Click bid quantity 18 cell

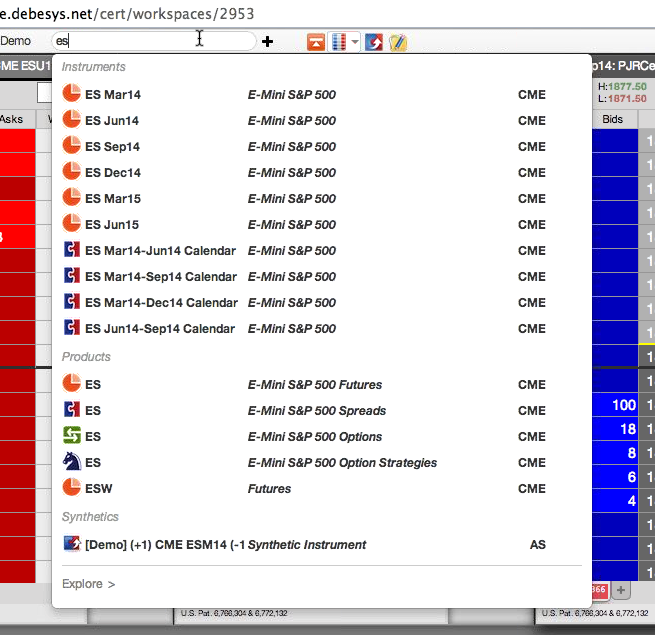point(615,429)
